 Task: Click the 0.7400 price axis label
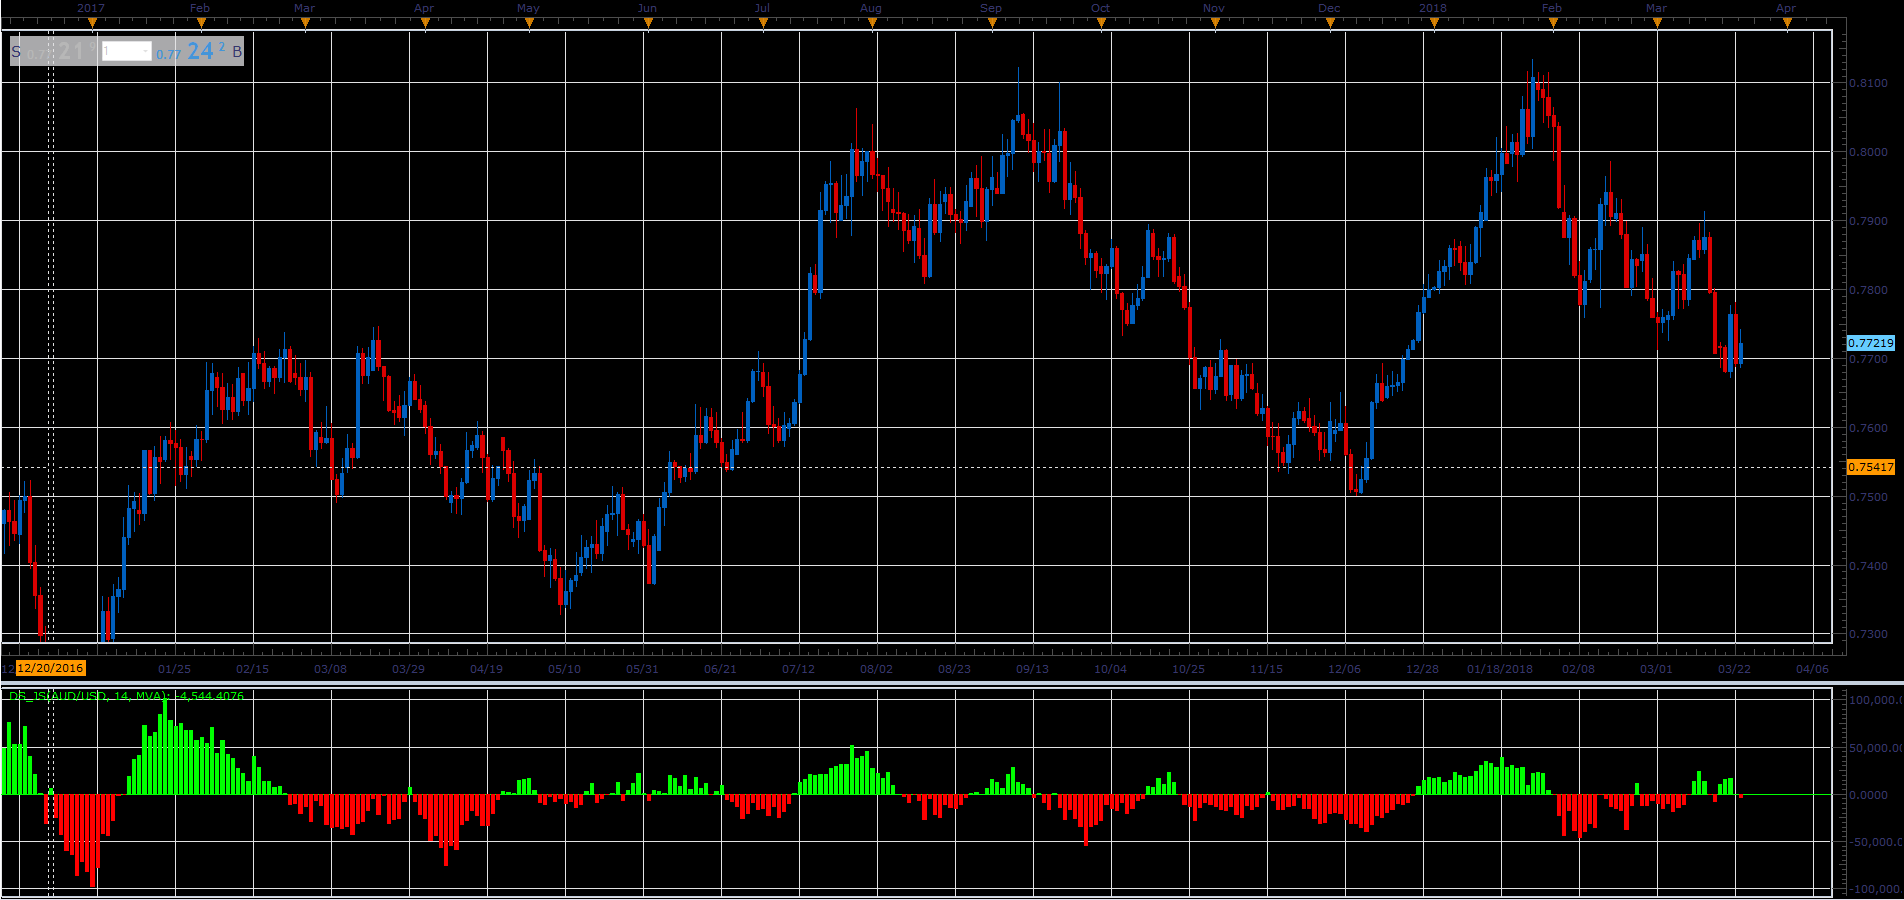point(1868,566)
